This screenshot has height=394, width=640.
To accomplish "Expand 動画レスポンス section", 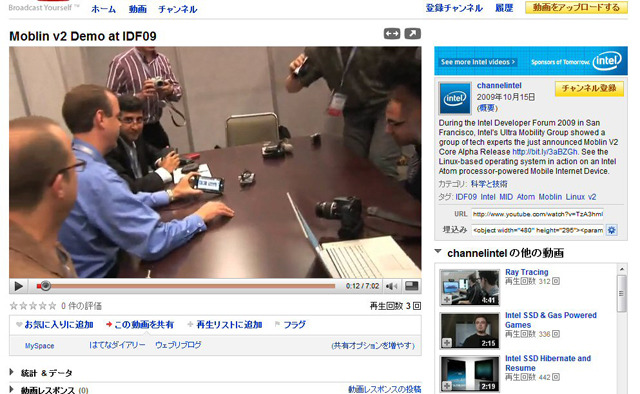I will tap(49, 390).
